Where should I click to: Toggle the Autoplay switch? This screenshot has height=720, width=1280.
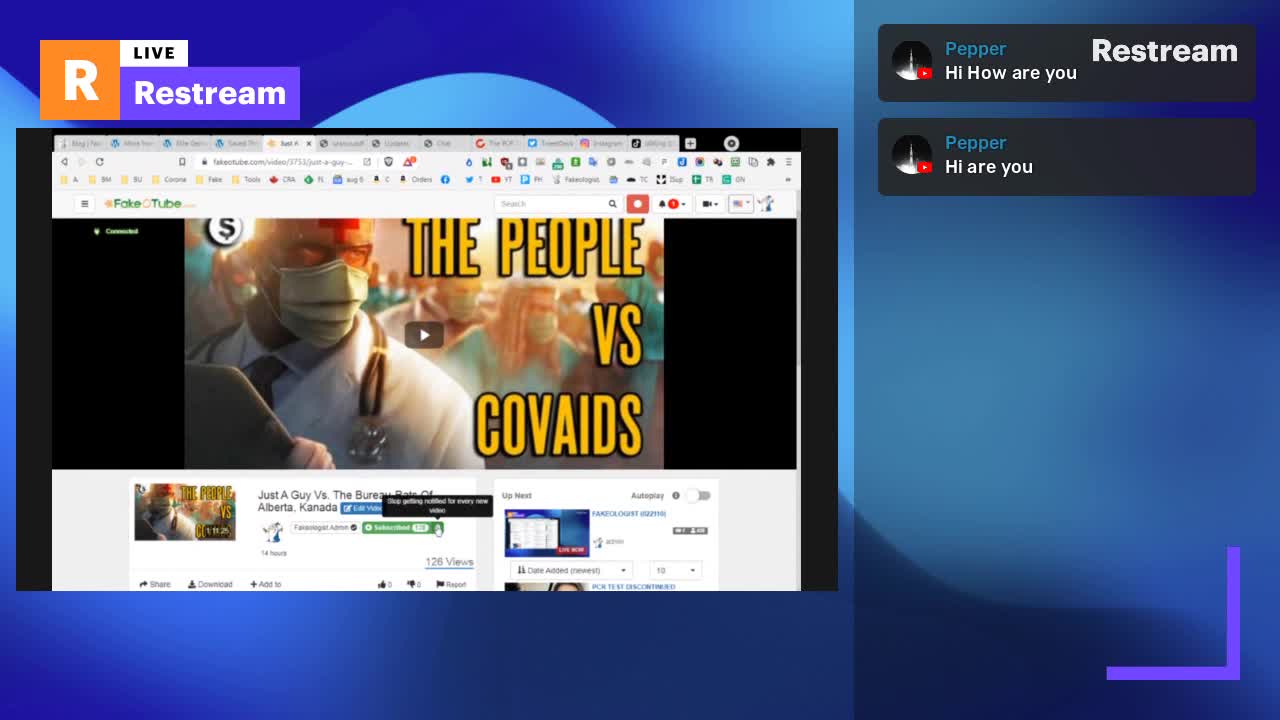coord(698,496)
